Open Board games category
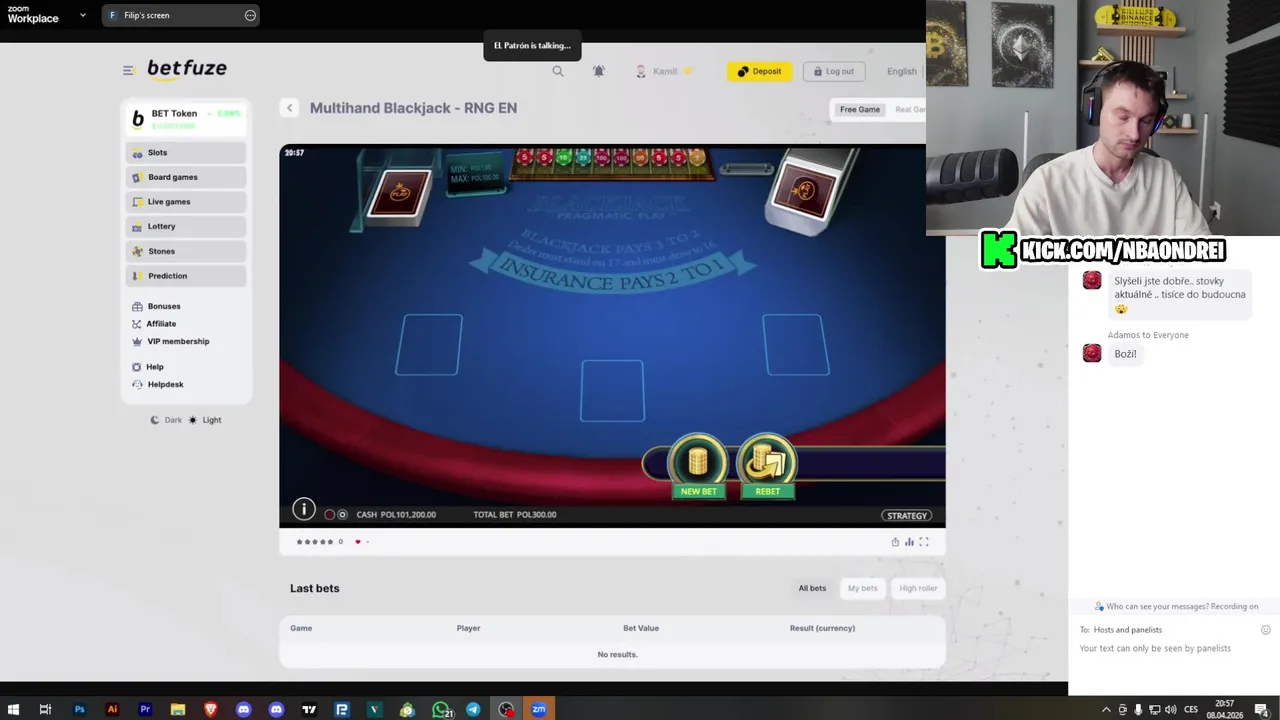This screenshot has width=1280, height=720. (186, 177)
